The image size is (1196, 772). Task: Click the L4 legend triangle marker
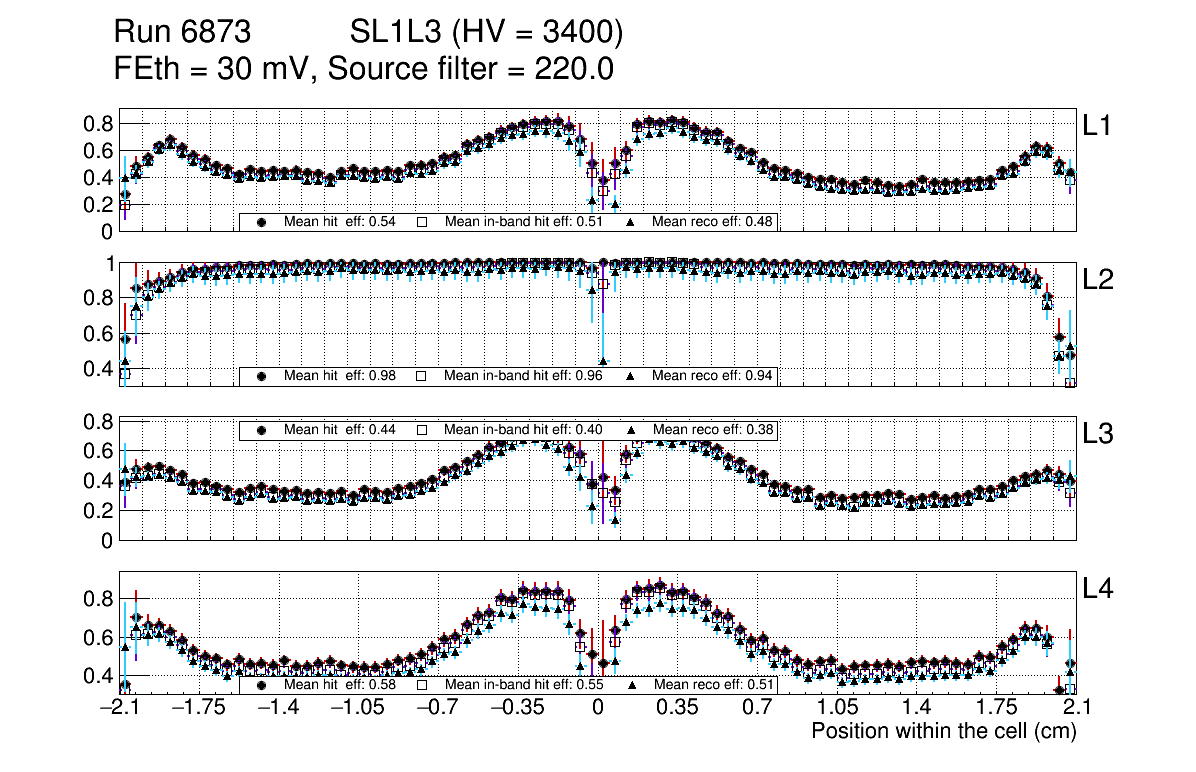632,686
